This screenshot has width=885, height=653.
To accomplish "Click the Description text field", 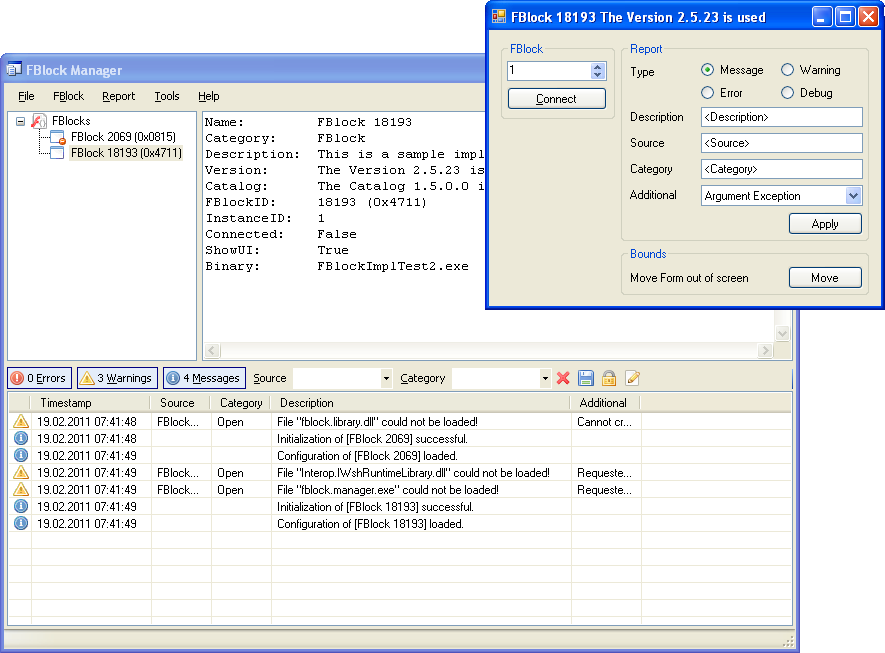I will pyautogui.click(x=782, y=117).
